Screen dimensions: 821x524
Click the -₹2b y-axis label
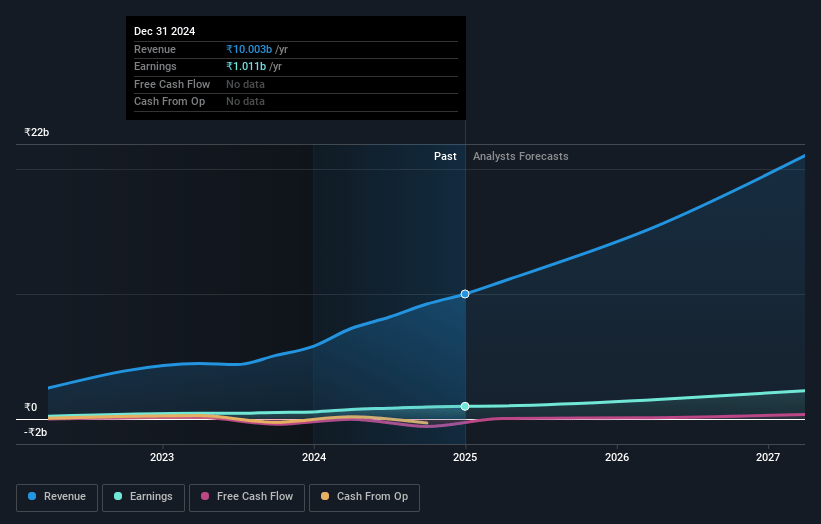tap(36, 432)
